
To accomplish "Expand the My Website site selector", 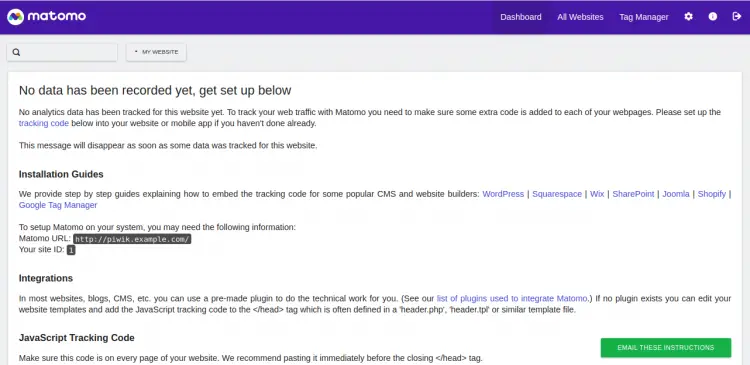I will click(x=156, y=52).
